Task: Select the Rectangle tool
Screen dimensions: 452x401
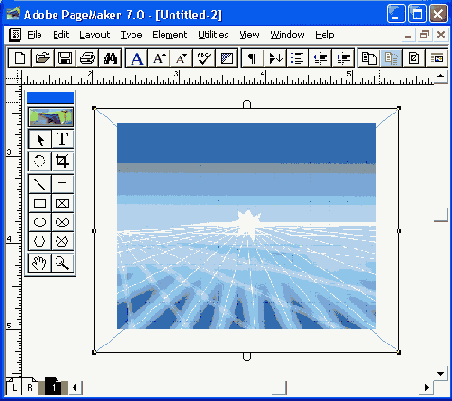Action: point(40,203)
